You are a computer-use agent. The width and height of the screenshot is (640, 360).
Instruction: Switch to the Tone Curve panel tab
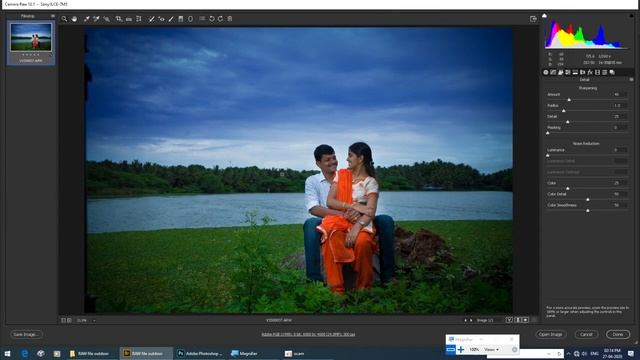click(x=553, y=72)
